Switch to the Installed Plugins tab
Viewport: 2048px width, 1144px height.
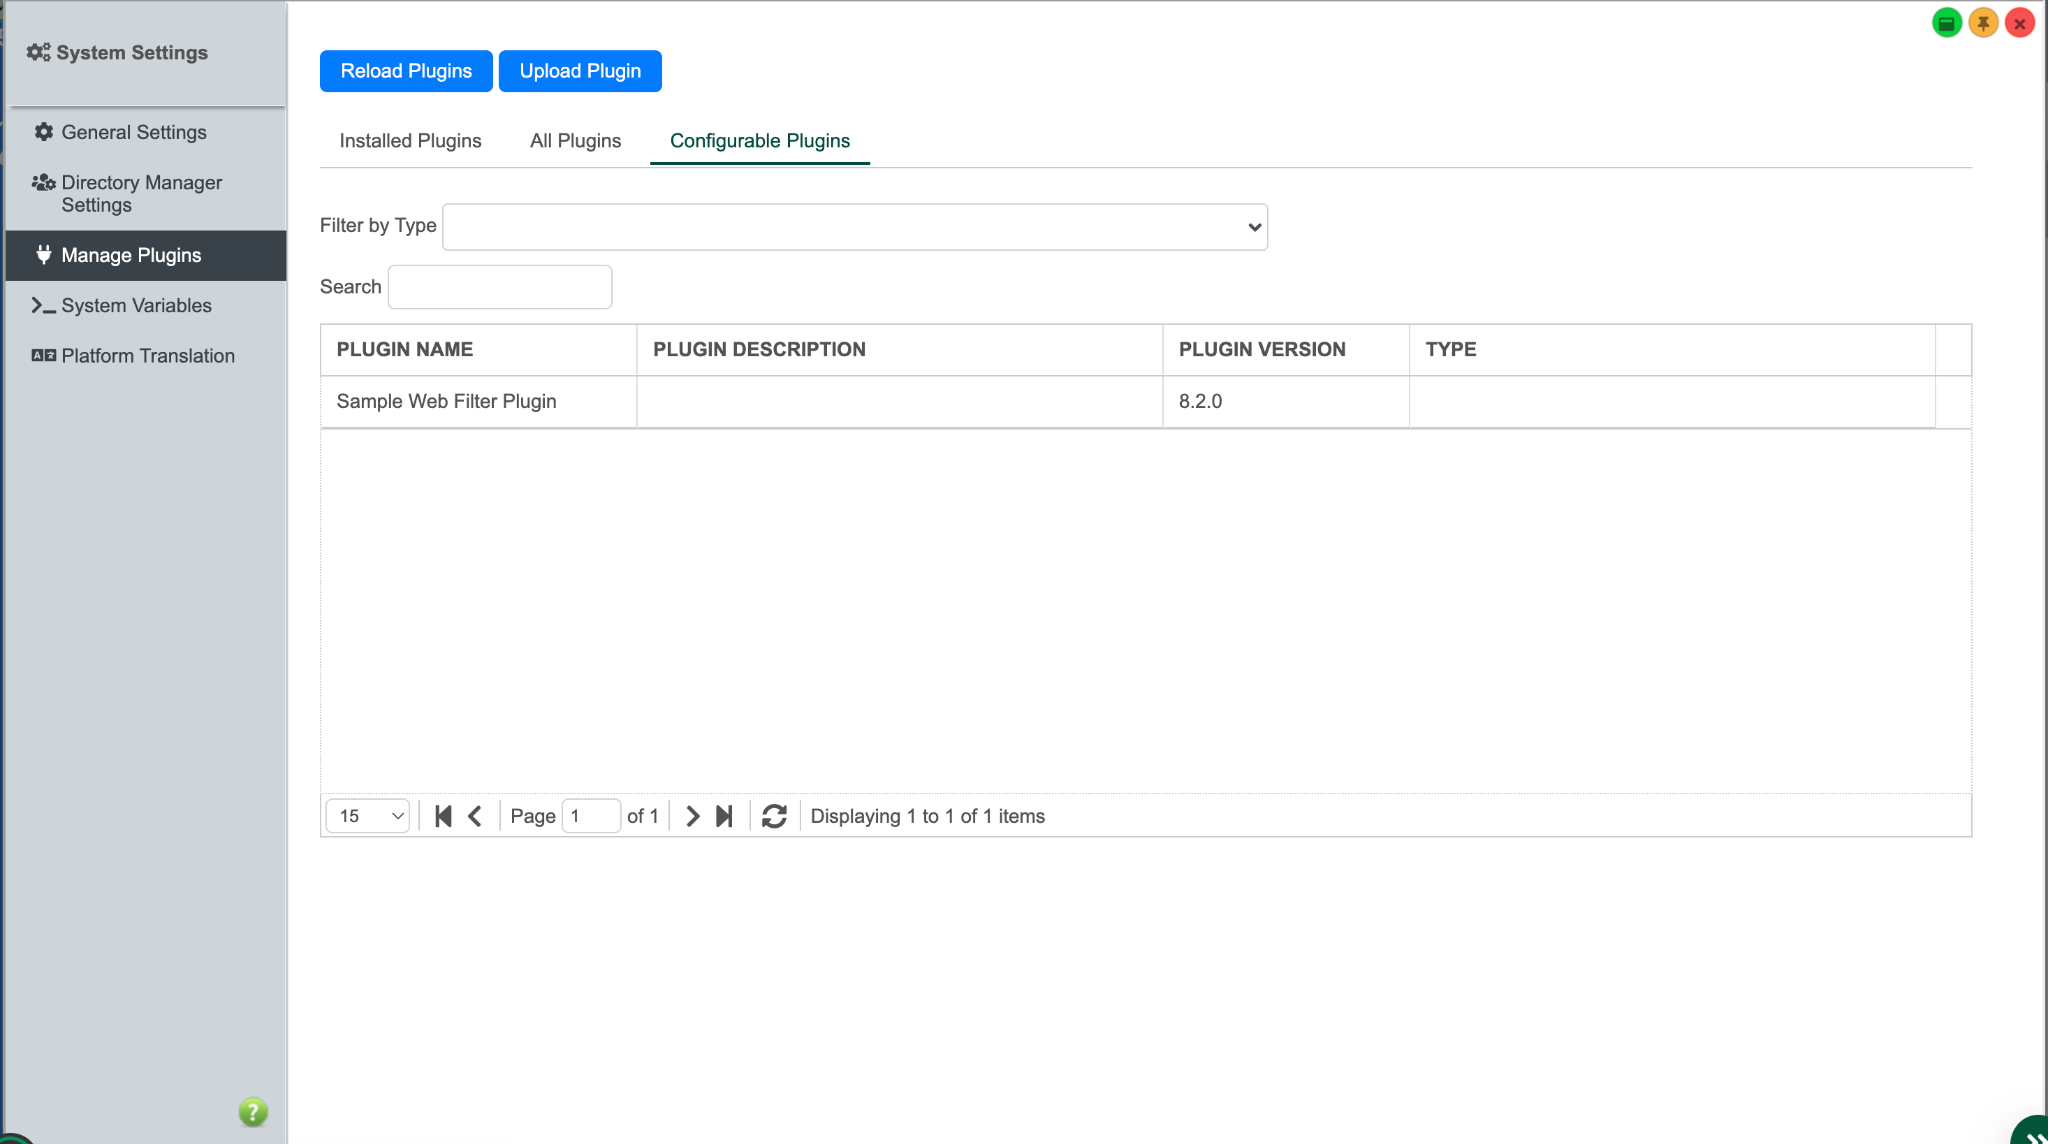pyautogui.click(x=410, y=141)
